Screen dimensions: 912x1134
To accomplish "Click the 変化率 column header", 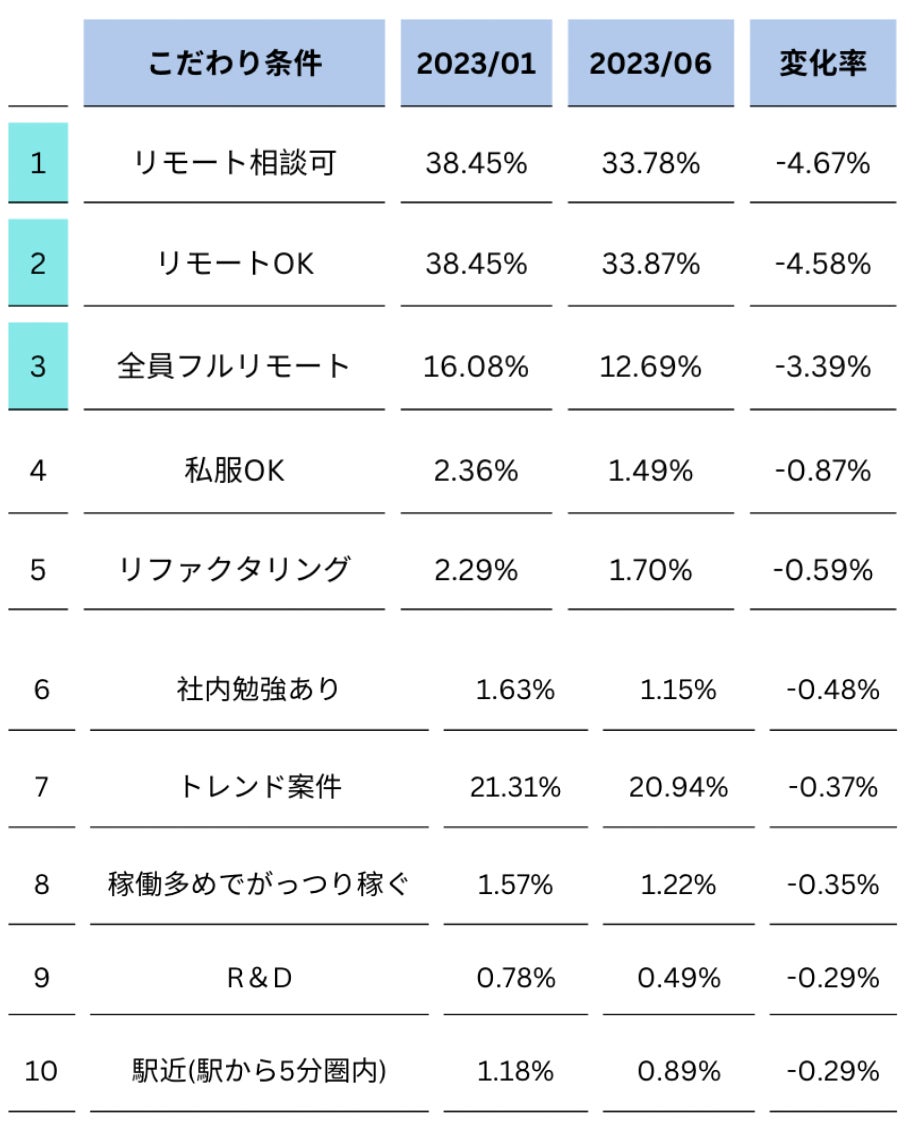I will (822, 63).
